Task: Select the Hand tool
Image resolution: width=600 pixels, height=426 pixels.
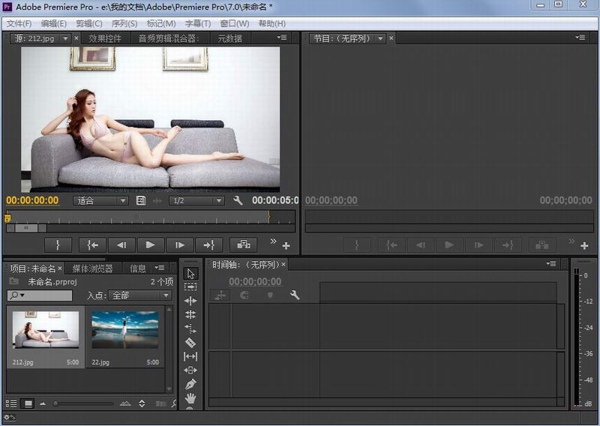Action: click(191, 398)
